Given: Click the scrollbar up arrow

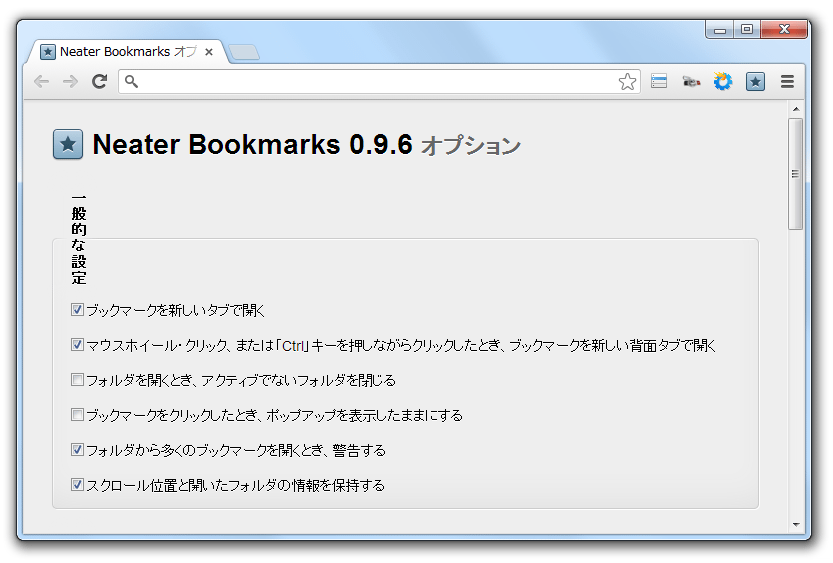Looking at the screenshot, I should pos(795,109).
